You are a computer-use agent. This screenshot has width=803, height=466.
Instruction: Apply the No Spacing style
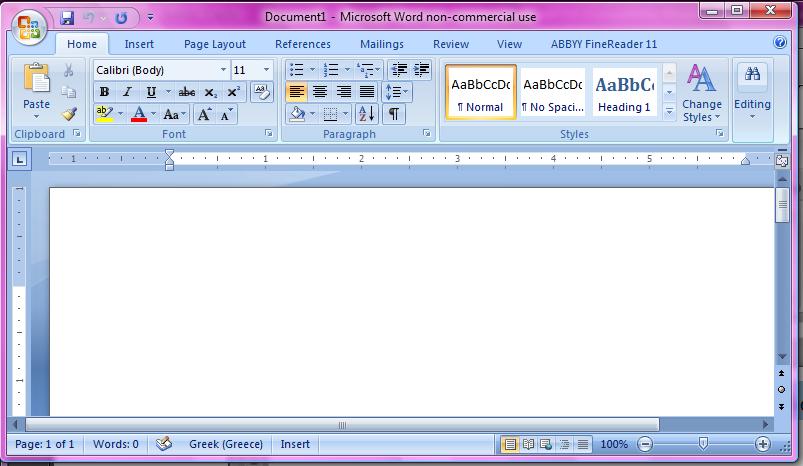[x=553, y=93]
